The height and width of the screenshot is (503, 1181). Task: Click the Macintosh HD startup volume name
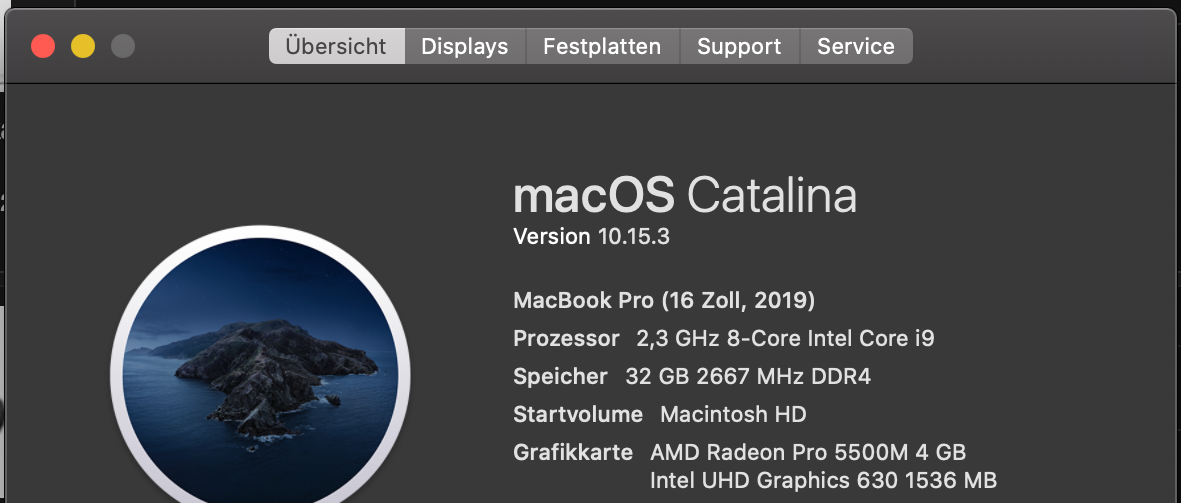(x=733, y=414)
